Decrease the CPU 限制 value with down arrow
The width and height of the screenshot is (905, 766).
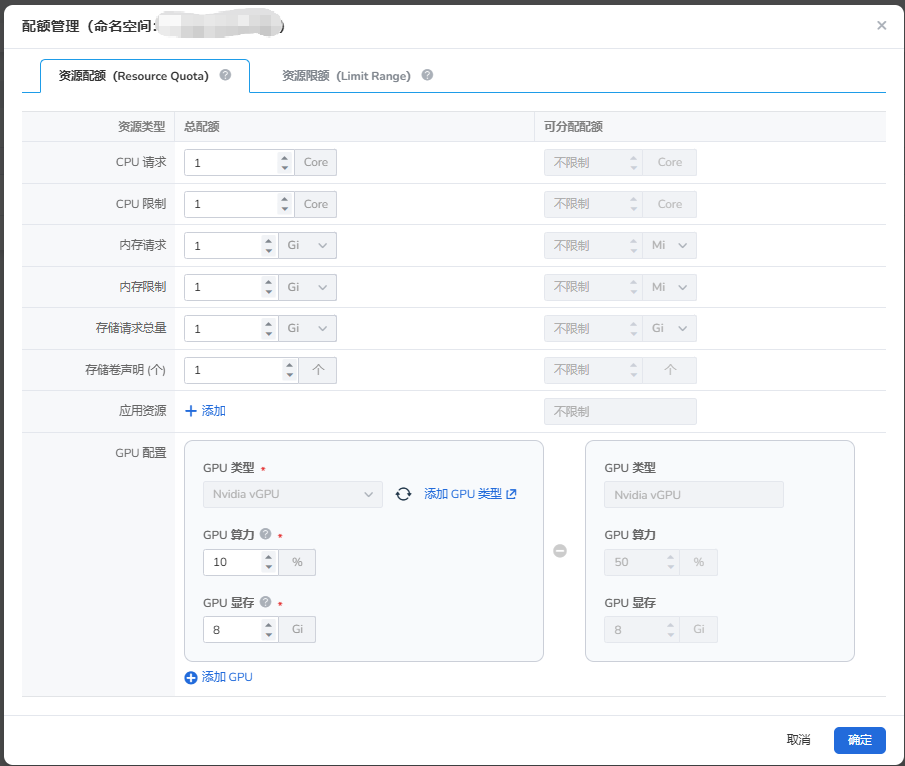tap(285, 210)
